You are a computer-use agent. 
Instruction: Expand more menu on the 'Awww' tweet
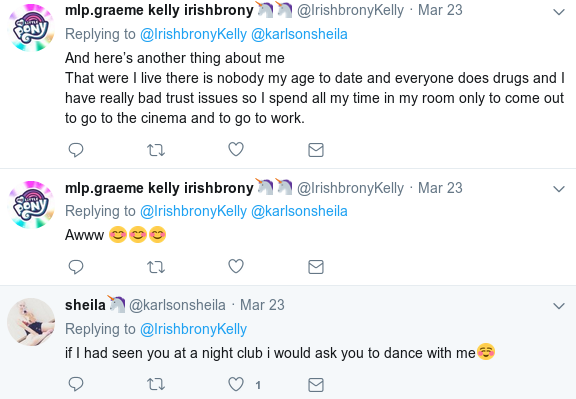click(559, 189)
